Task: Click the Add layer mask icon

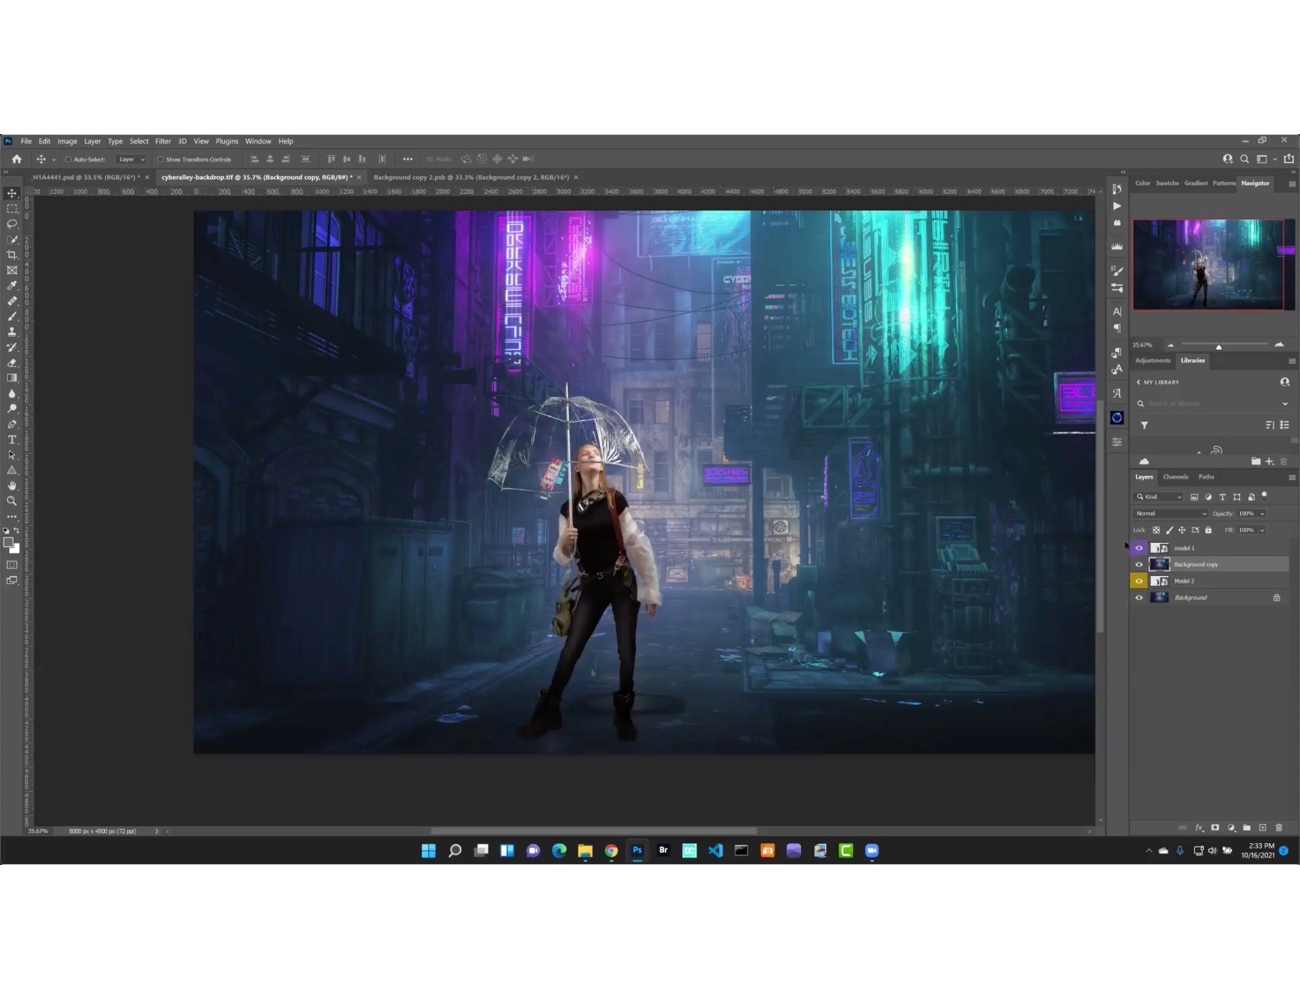Action: [1216, 827]
